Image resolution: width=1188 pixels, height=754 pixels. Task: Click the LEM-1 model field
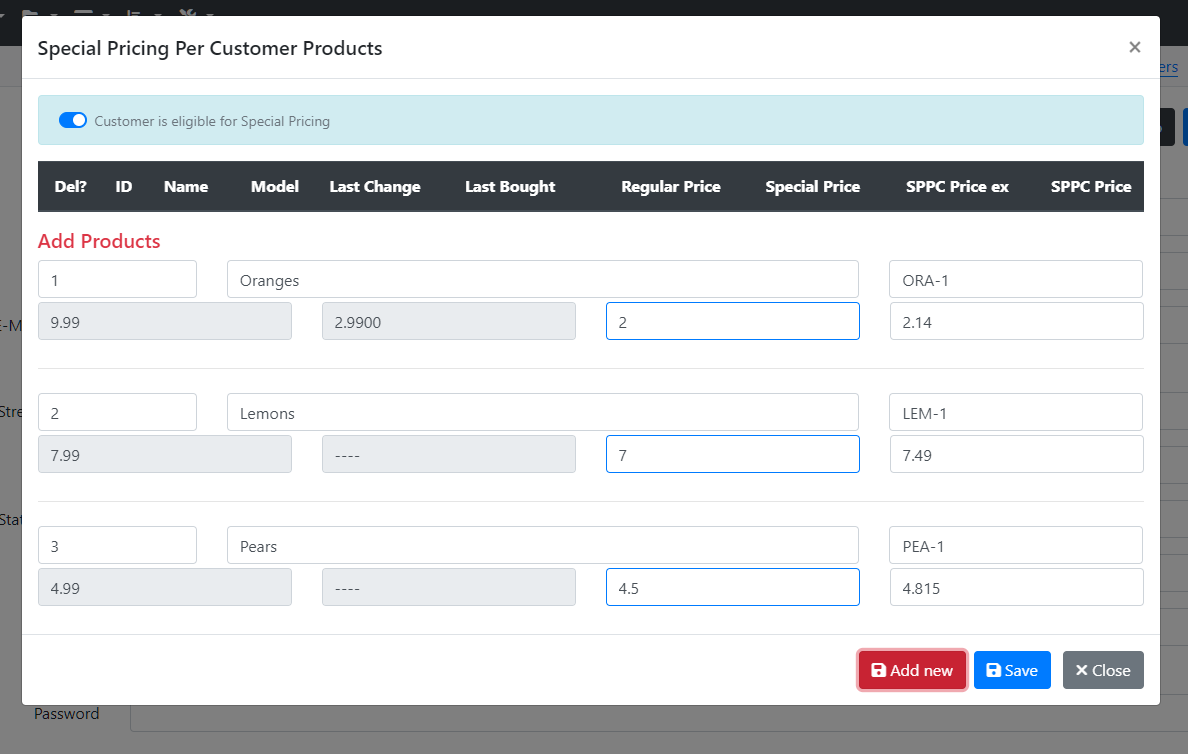point(1016,412)
